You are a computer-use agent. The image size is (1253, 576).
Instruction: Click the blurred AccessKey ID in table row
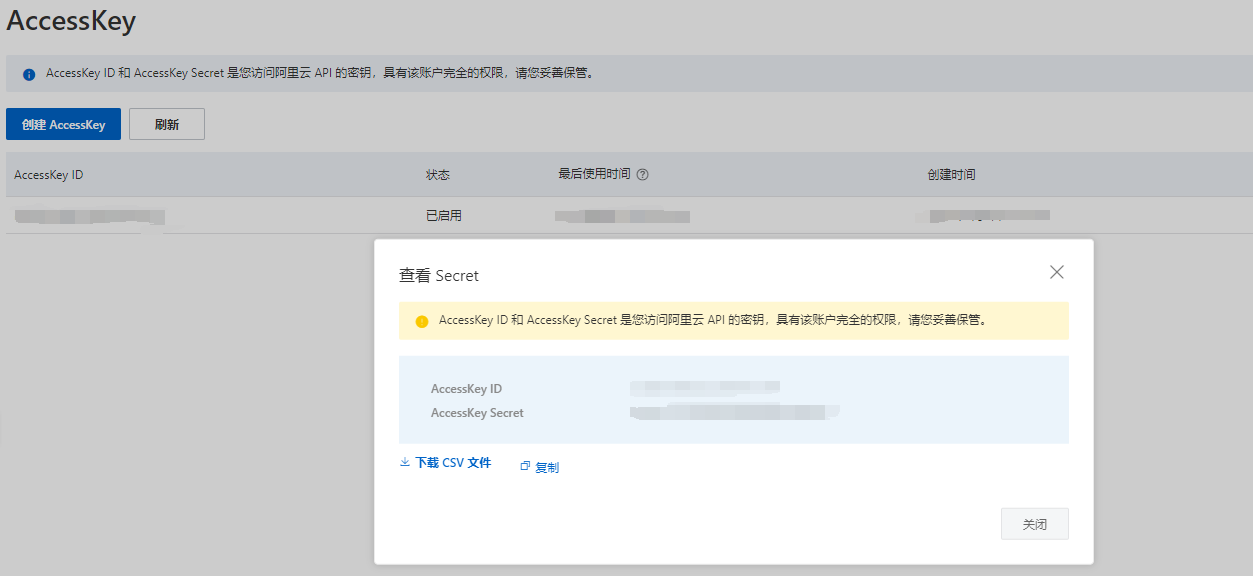coord(90,216)
